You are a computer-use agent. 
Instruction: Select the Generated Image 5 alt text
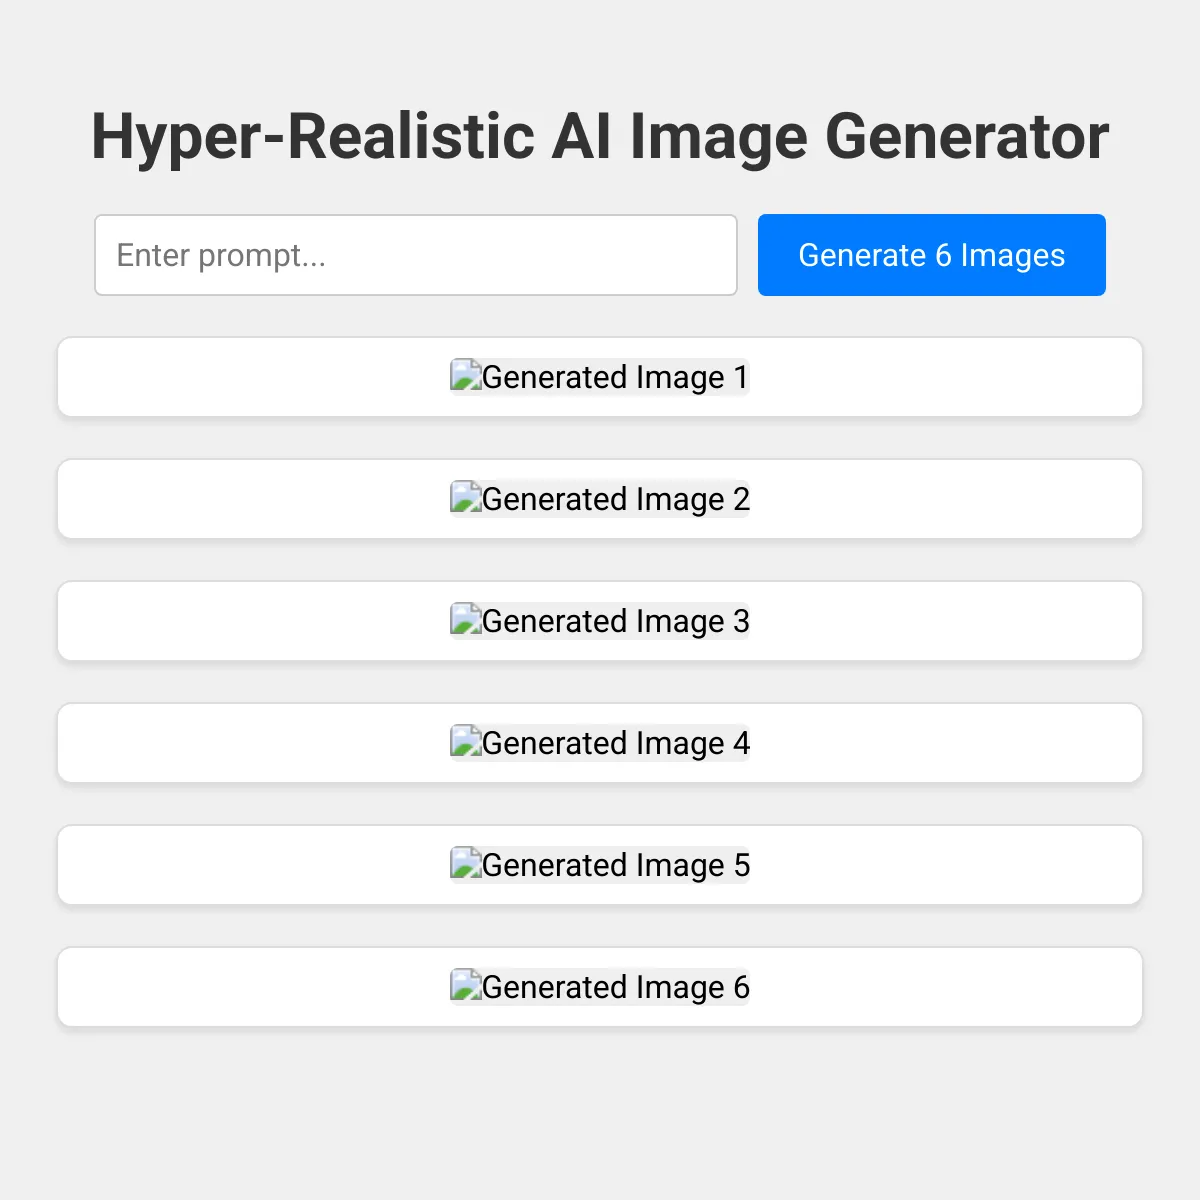[615, 865]
